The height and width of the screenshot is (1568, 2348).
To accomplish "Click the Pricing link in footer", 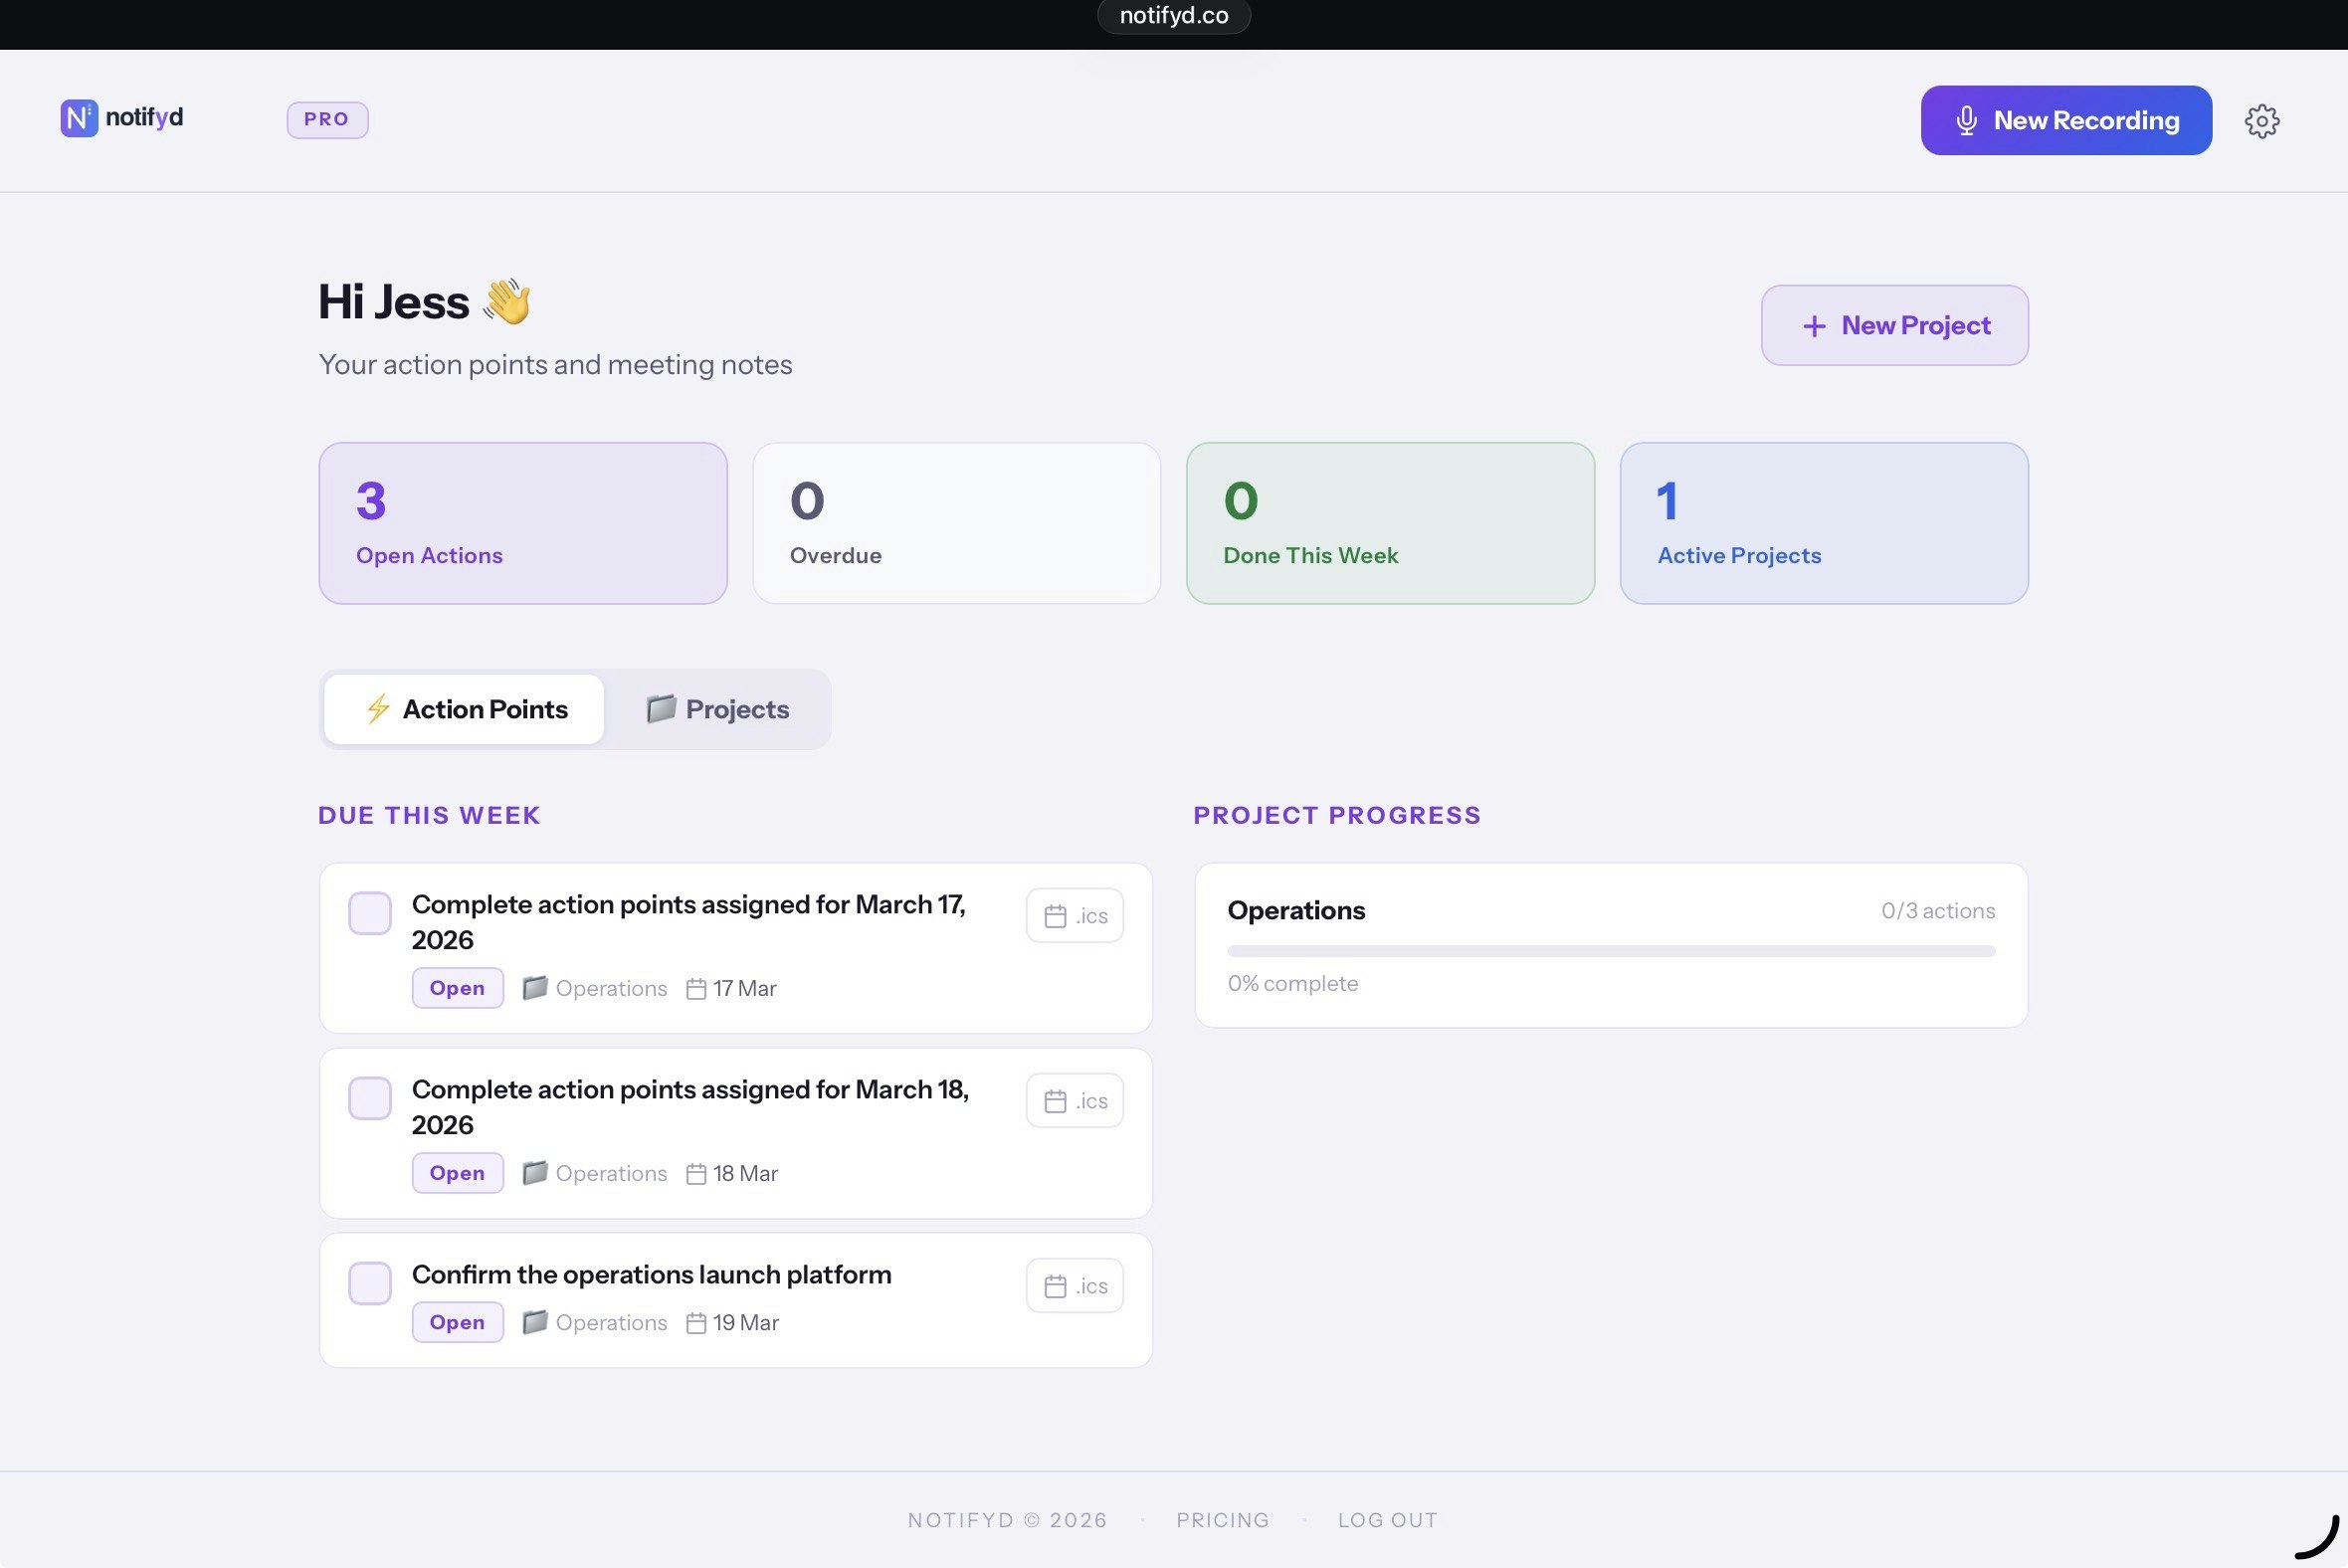I will pyautogui.click(x=1222, y=1519).
